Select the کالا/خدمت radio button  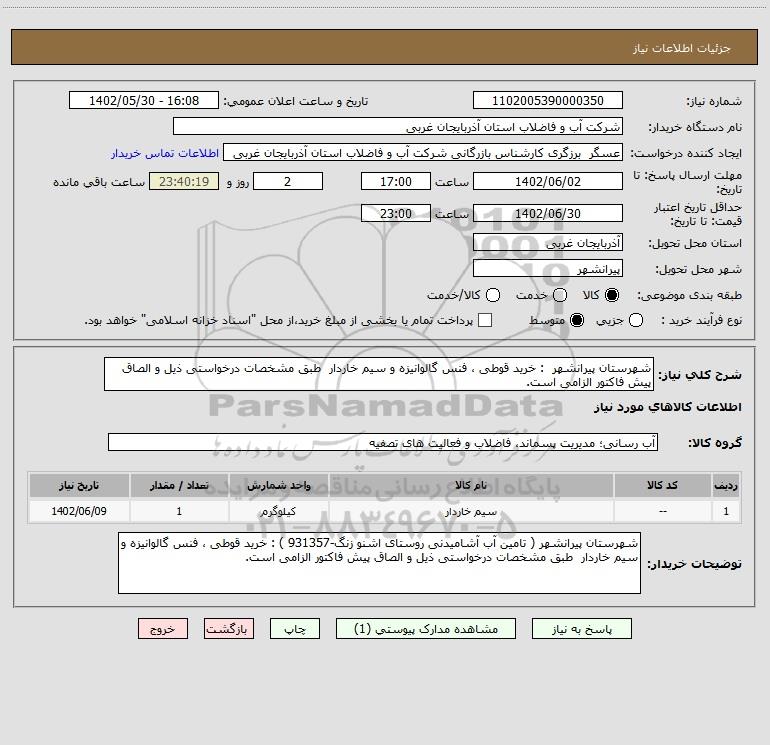493,295
